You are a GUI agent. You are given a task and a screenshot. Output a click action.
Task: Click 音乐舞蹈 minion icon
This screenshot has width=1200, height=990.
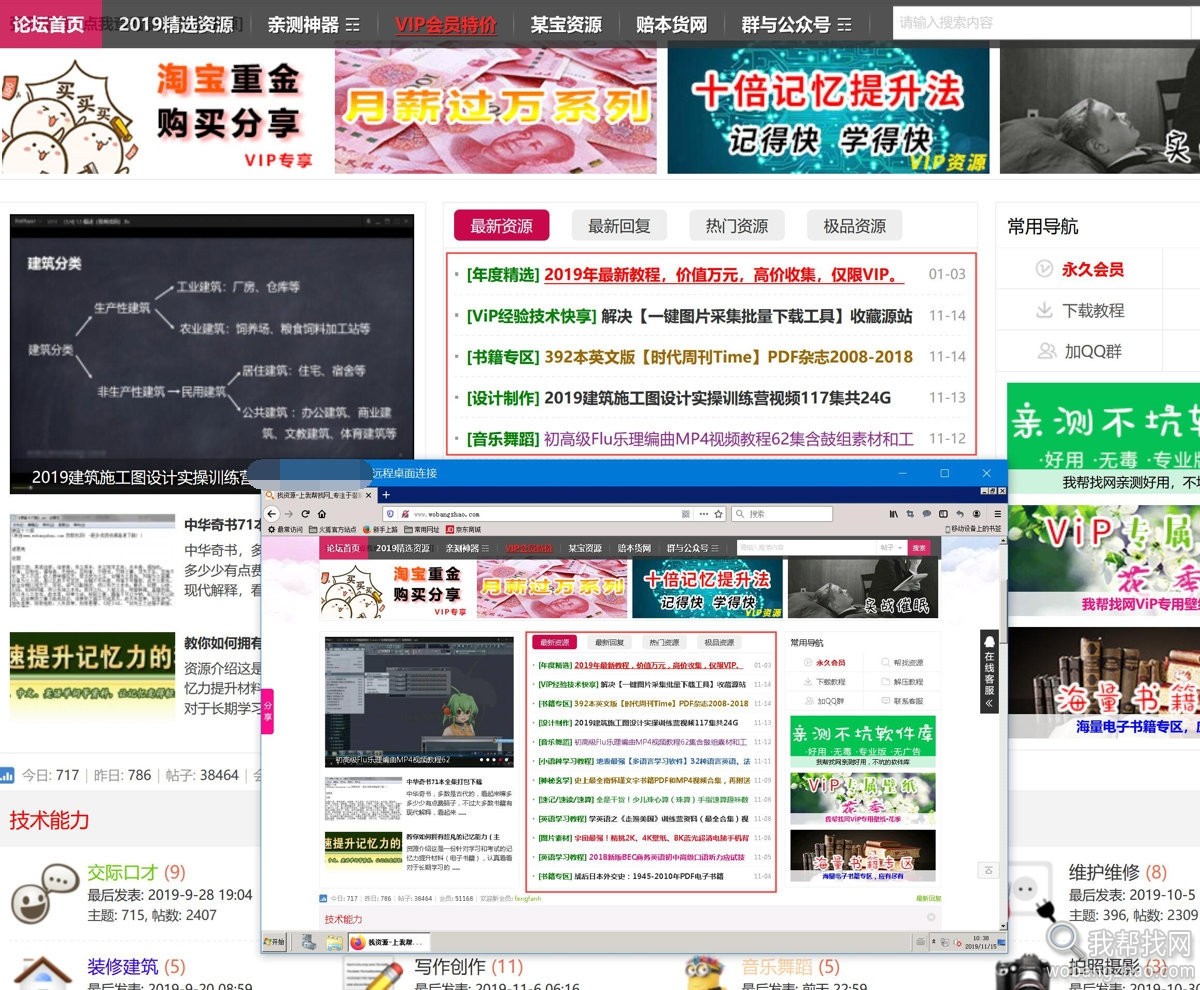point(706,973)
